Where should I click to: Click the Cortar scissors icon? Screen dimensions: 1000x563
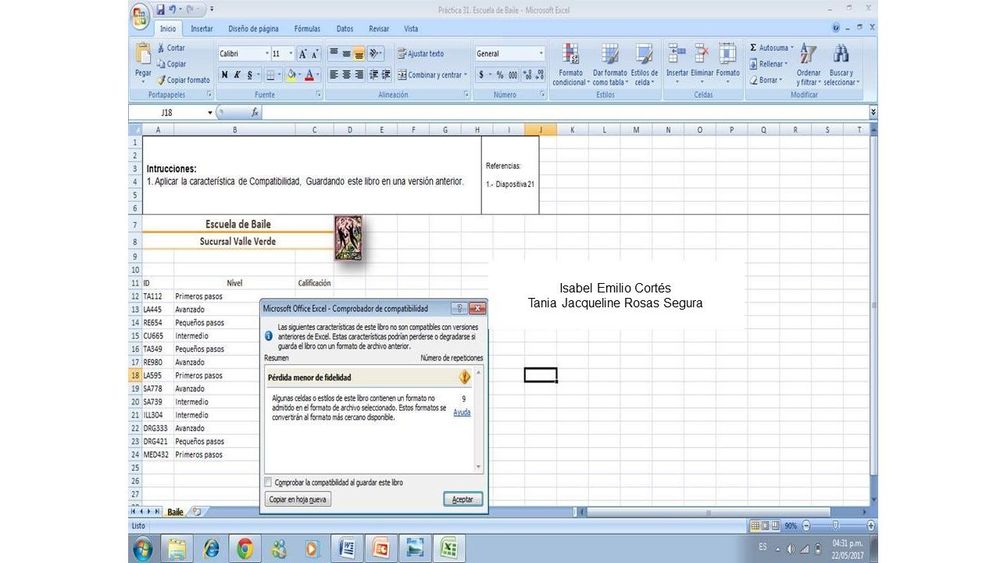pos(160,47)
